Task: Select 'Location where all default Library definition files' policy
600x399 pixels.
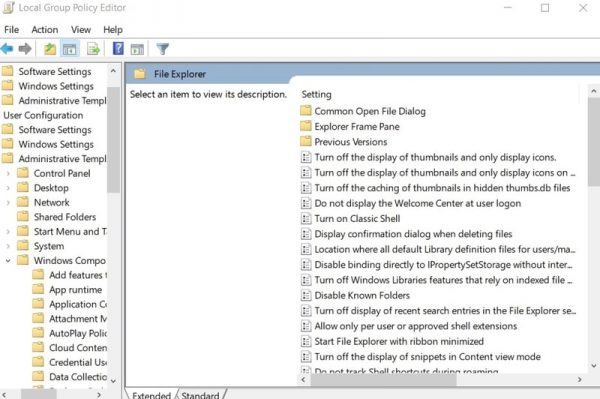Action: click(x=445, y=249)
